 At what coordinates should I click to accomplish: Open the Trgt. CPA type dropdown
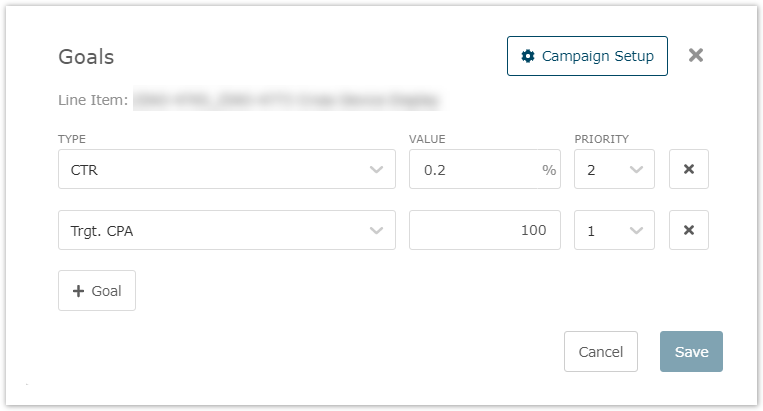click(227, 231)
